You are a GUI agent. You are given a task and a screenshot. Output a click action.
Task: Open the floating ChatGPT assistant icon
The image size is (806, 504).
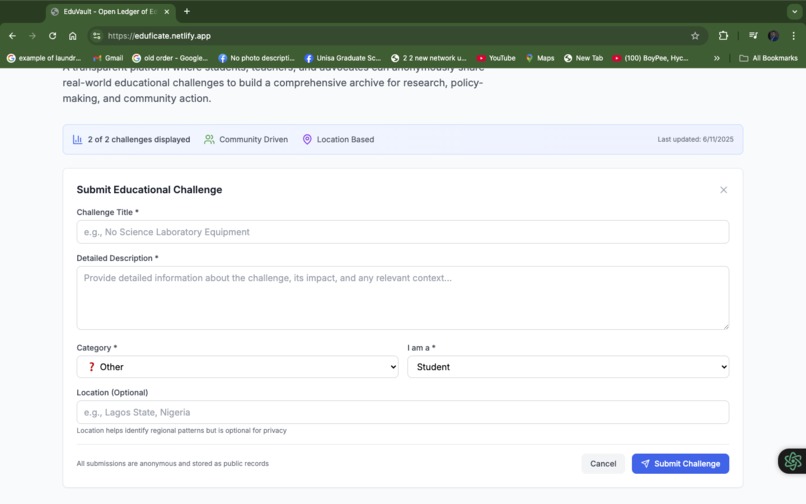[x=793, y=461]
